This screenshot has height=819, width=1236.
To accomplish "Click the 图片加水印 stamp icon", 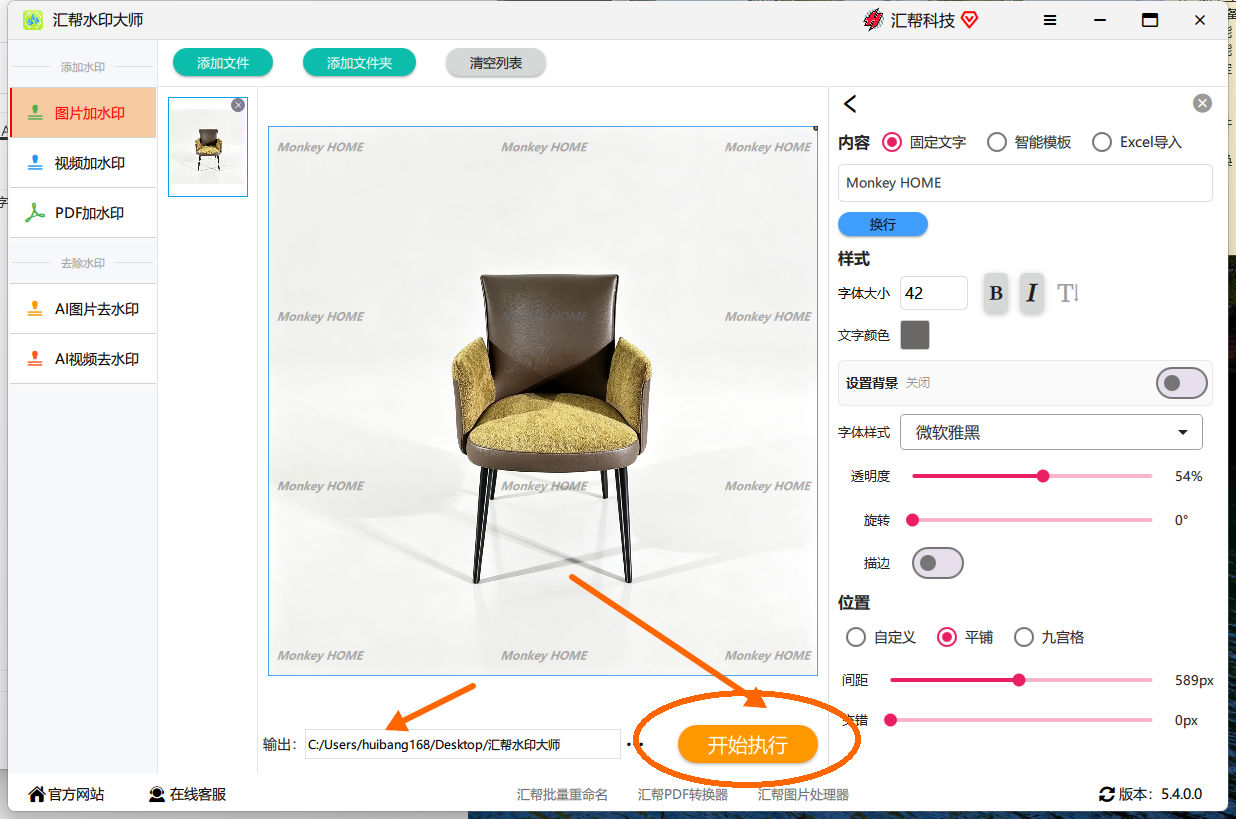I will pyautogui.click(x=35, y=113).
